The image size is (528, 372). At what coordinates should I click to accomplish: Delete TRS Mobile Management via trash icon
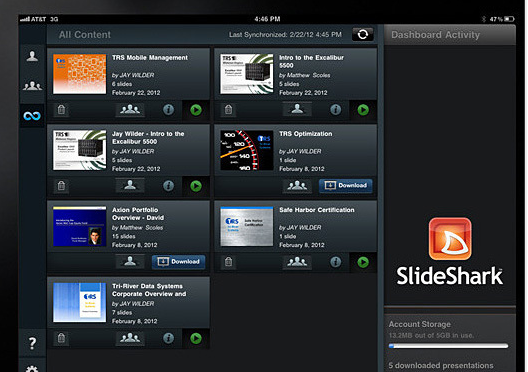tap(61, 110)
